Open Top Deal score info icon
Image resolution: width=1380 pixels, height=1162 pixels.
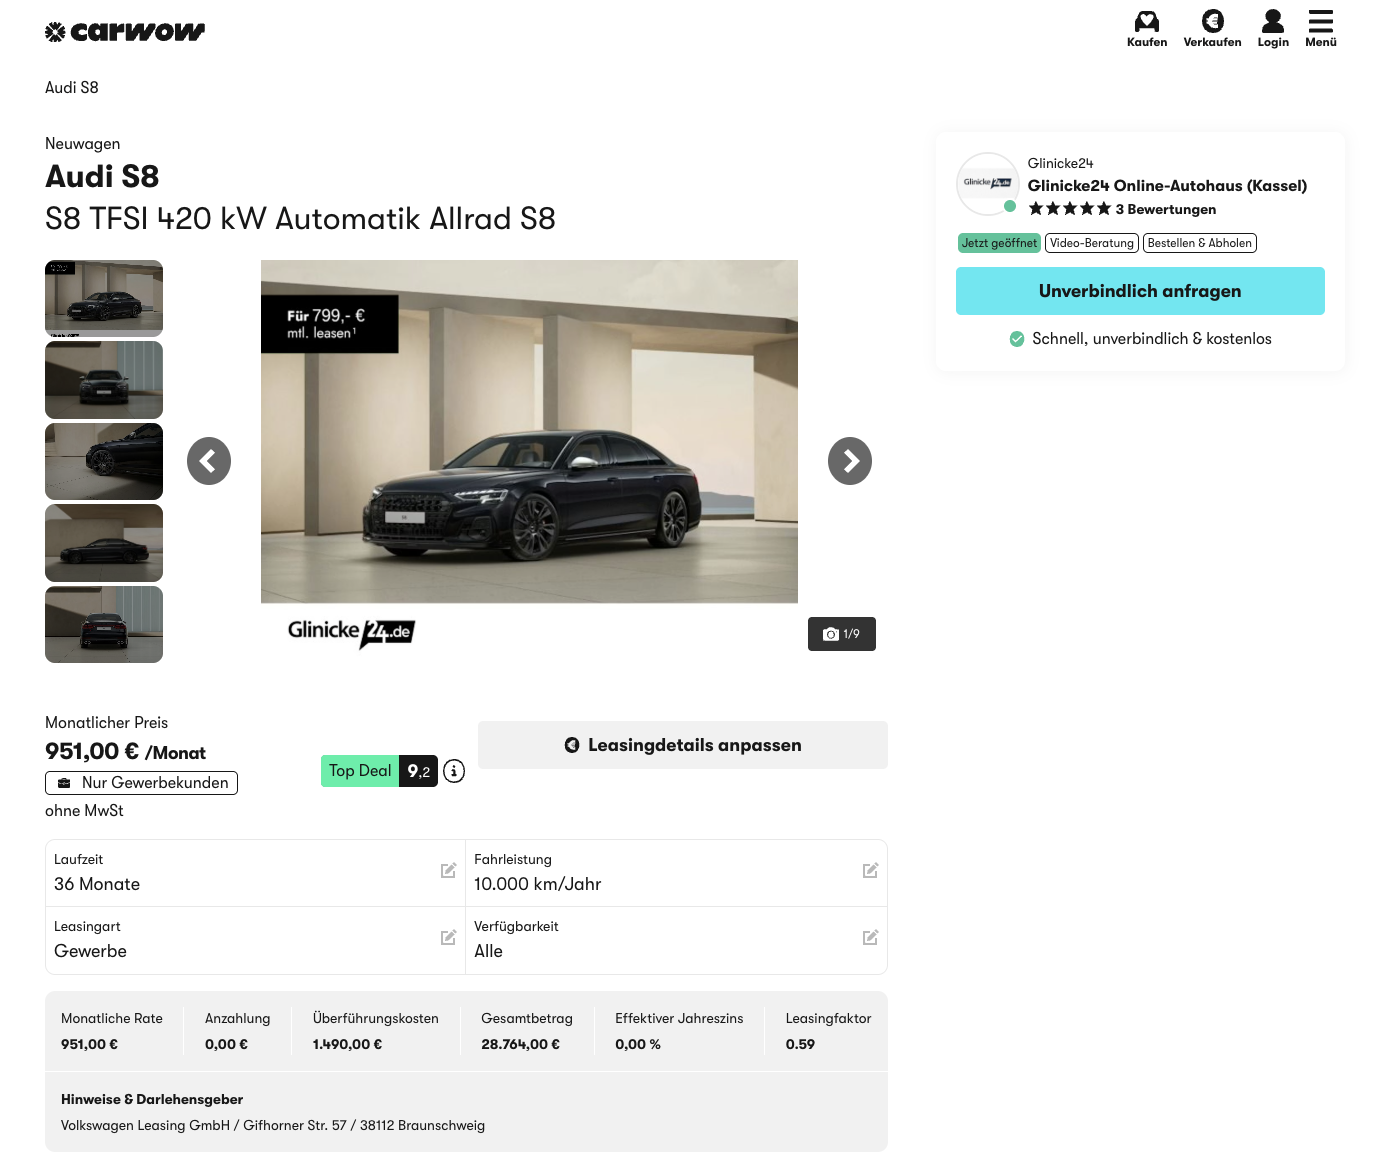click(454, 771)
